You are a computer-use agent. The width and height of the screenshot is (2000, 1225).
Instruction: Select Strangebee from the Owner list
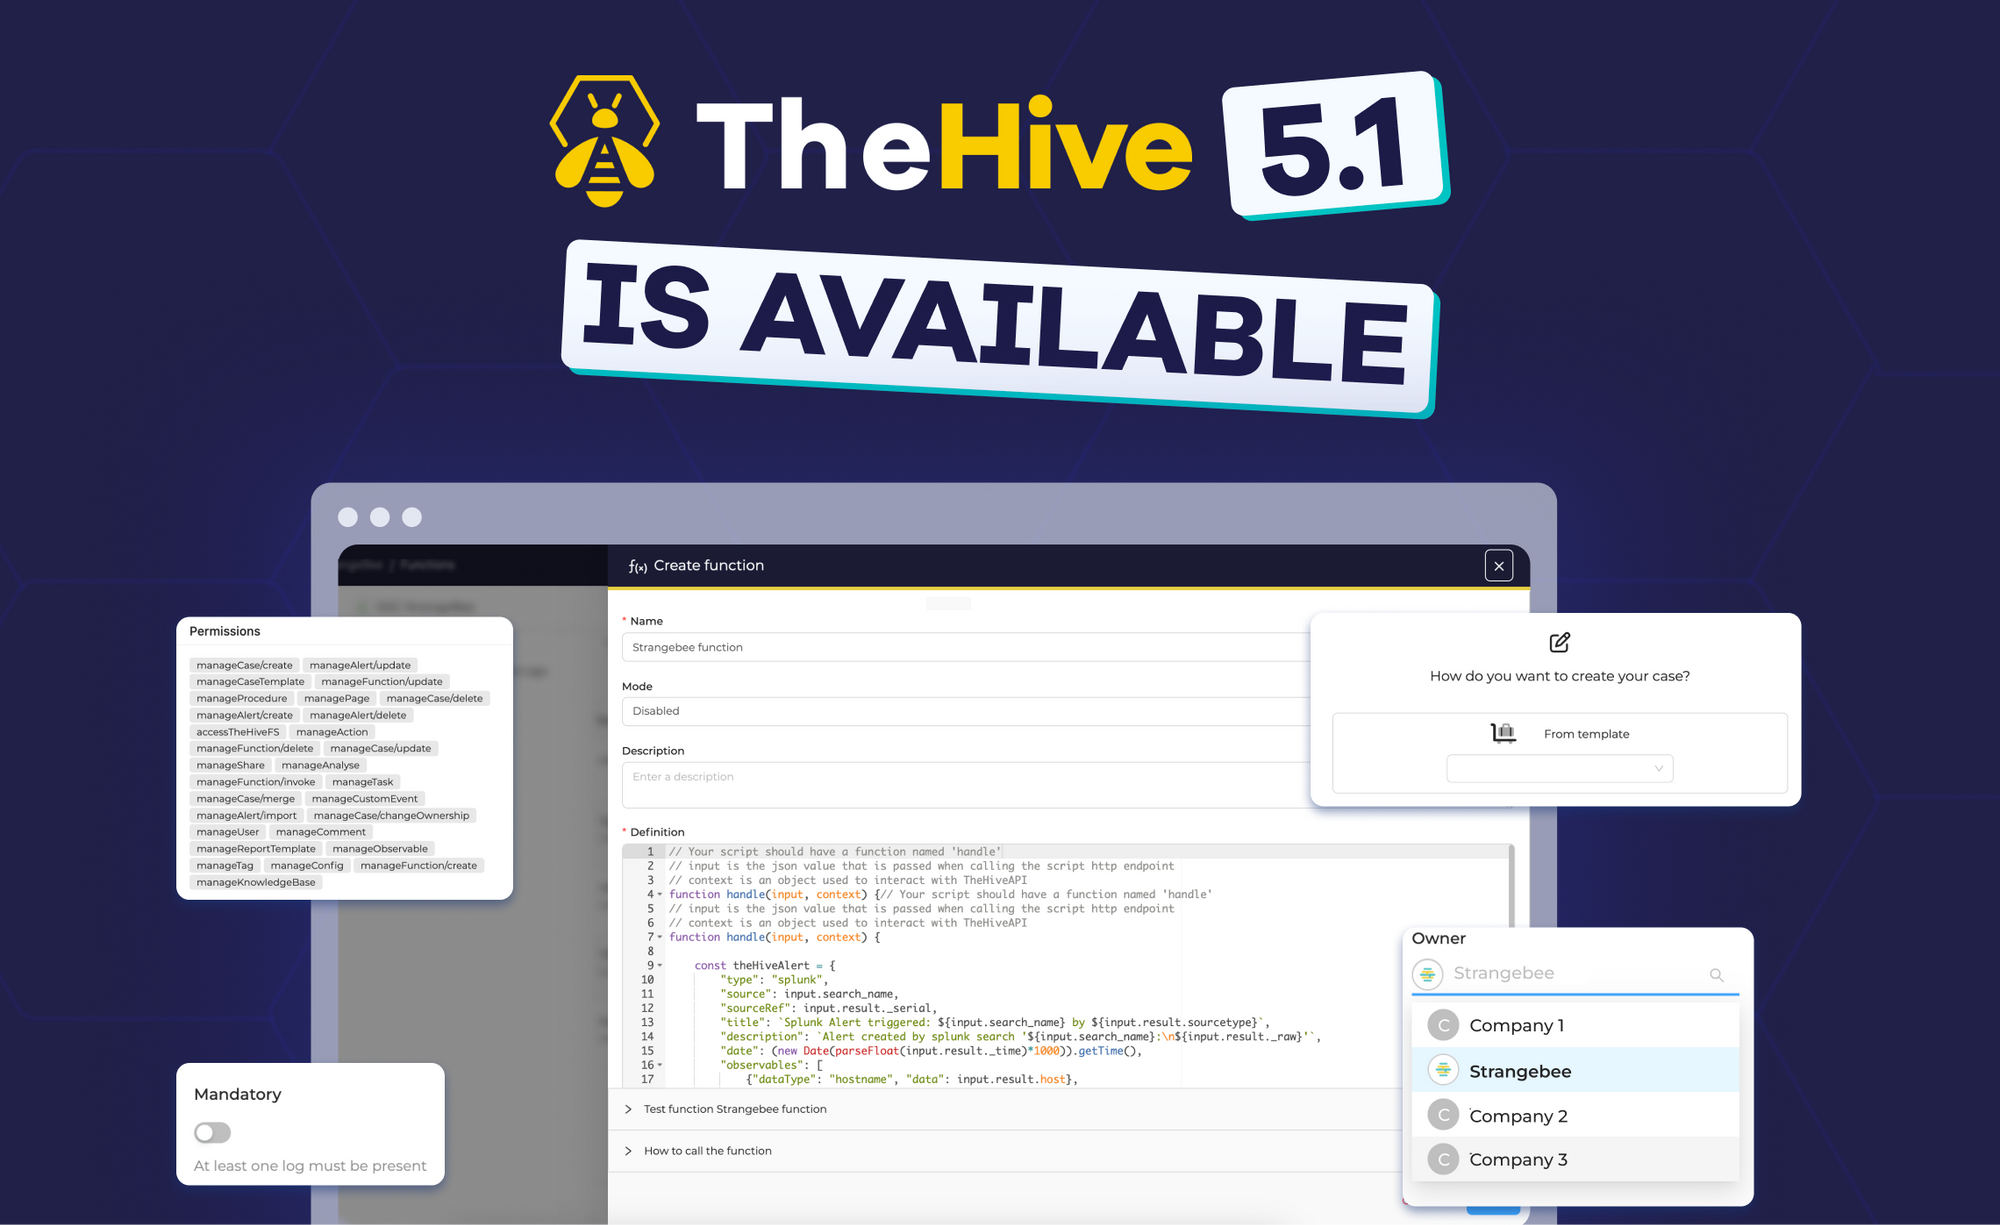coord(1520,1070)
